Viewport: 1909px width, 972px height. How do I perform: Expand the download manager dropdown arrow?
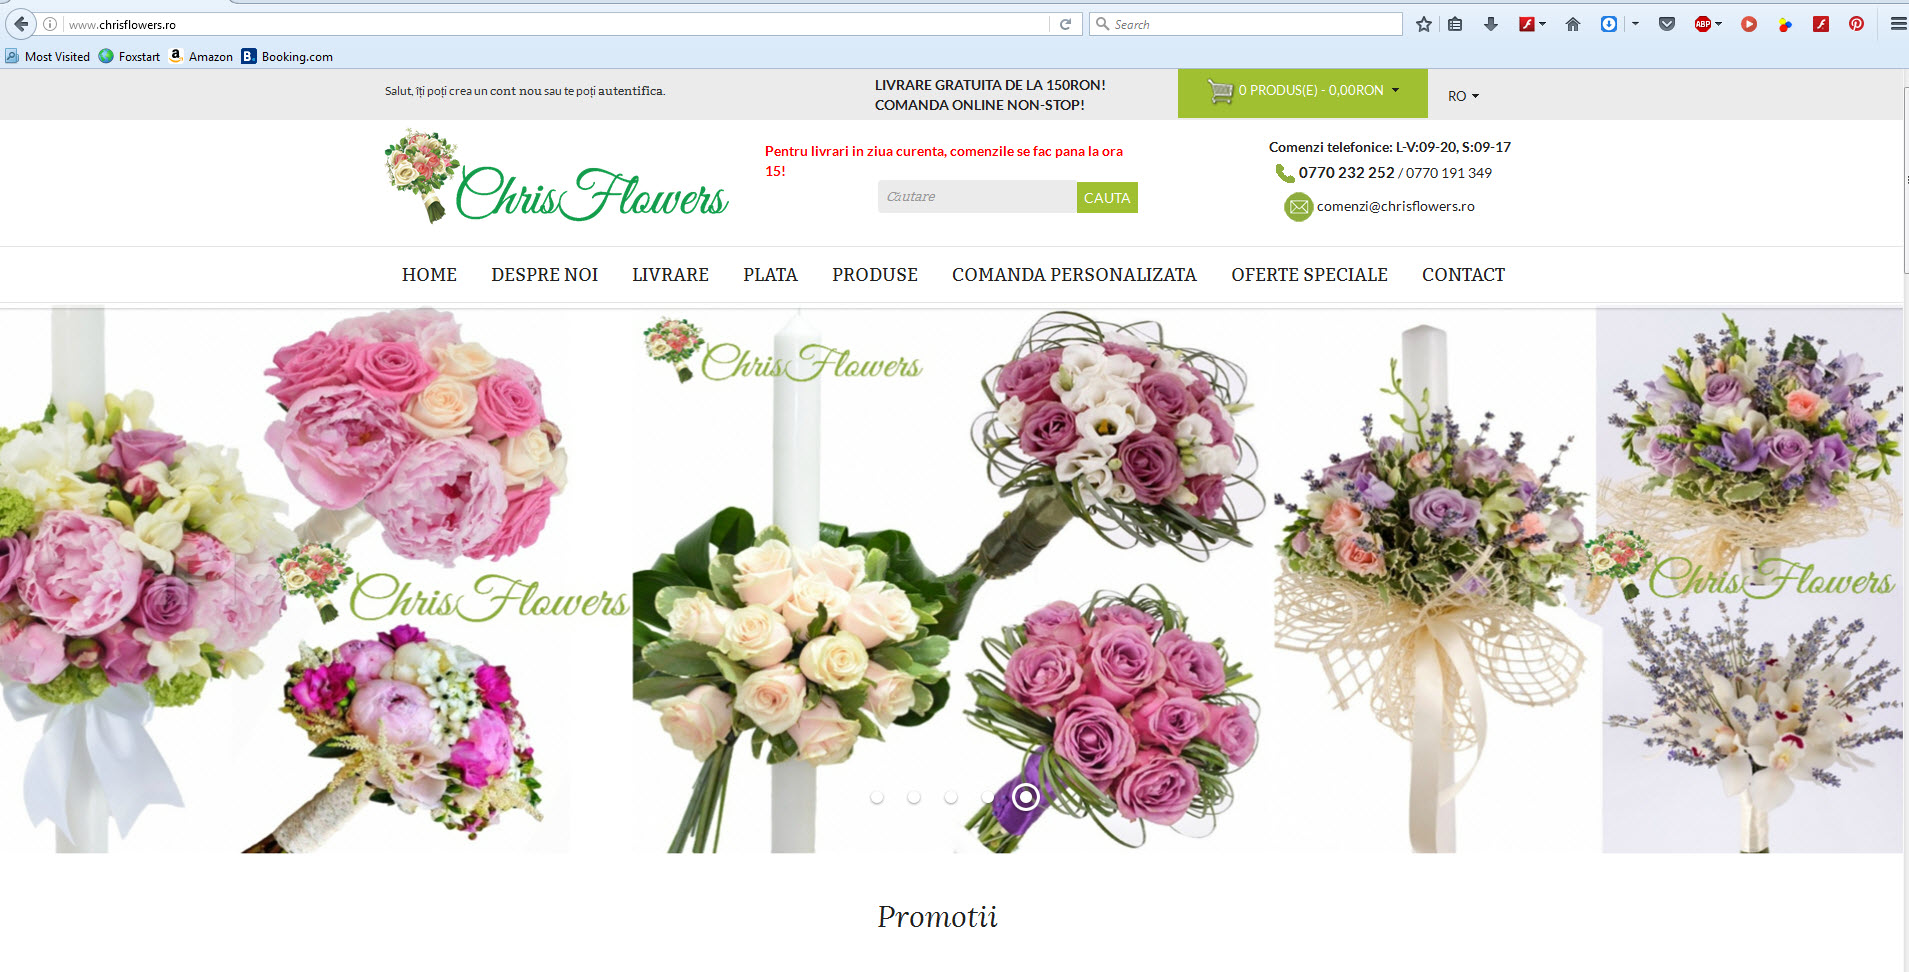(x=1635, y=24)
